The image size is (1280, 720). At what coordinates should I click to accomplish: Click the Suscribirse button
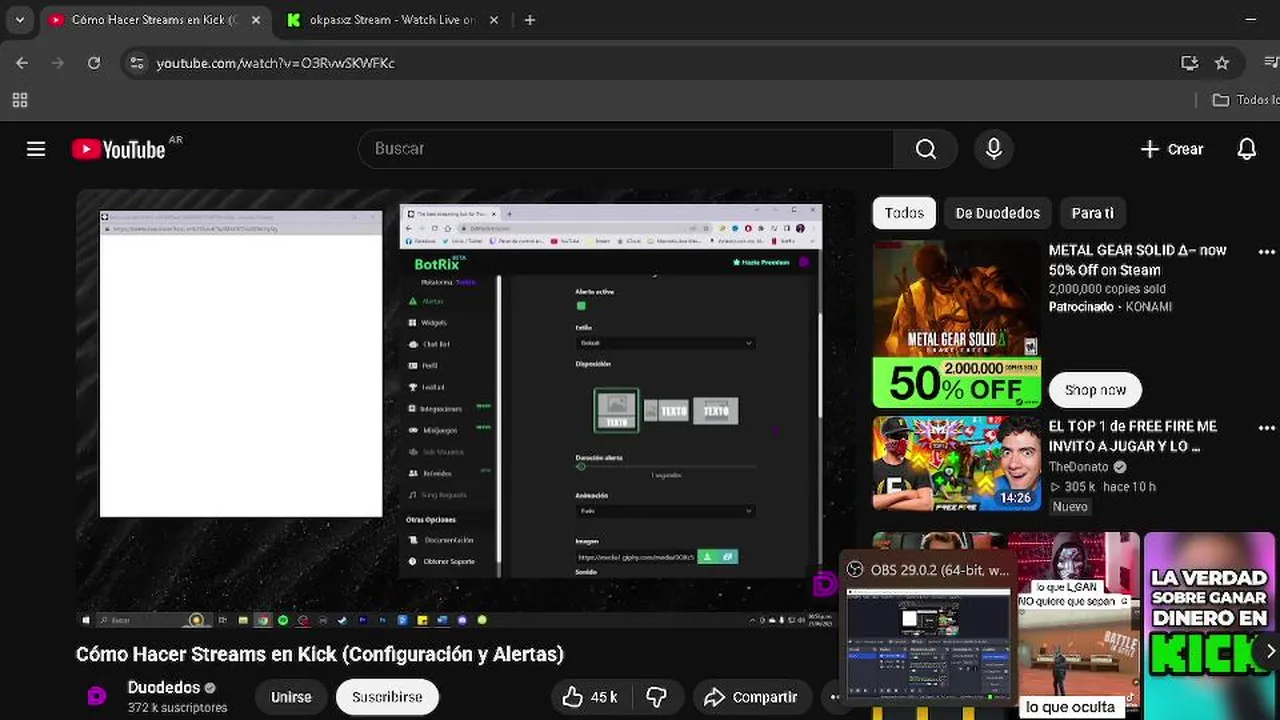pyautogui.click(x=387, y=697)
